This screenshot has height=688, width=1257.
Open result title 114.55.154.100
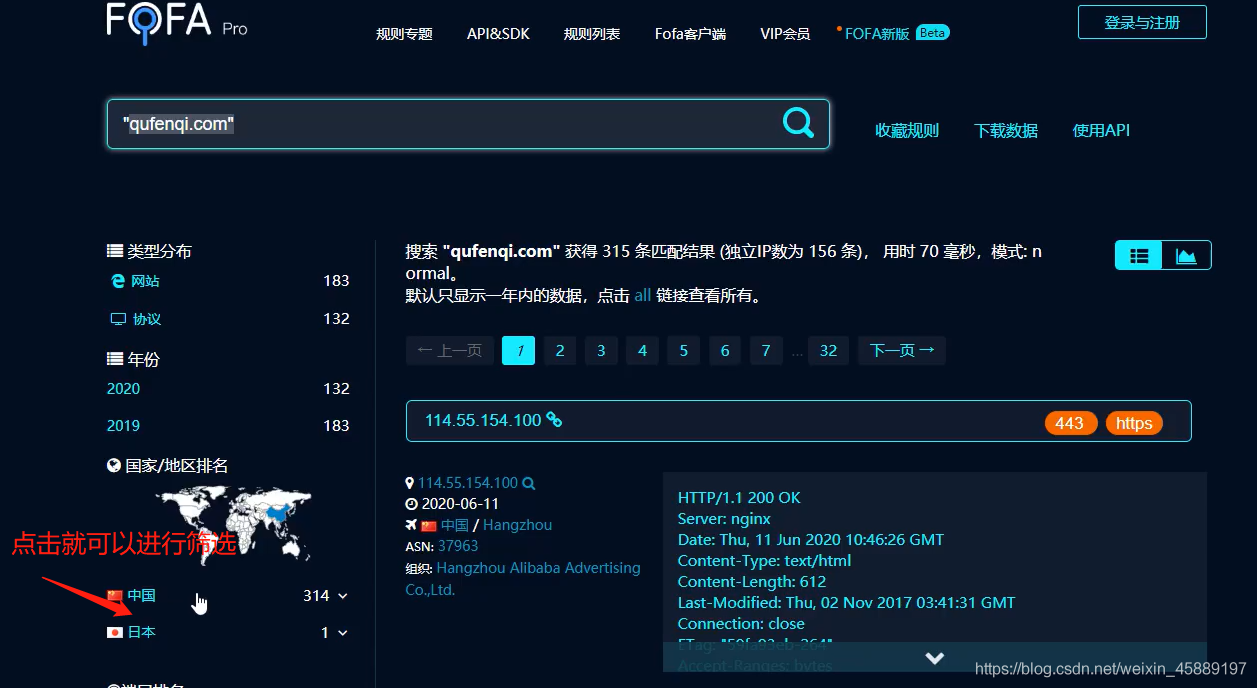483,420
